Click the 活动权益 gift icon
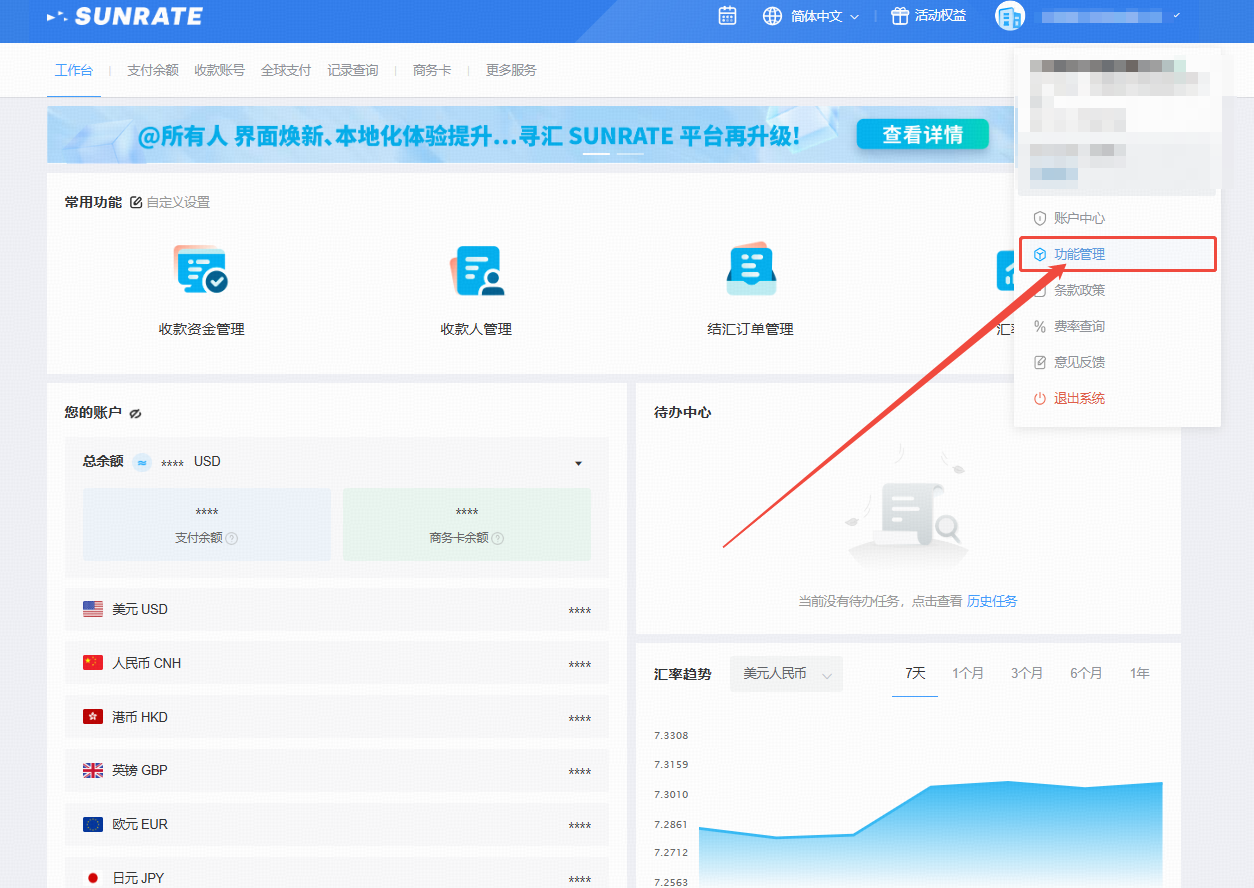The image size is (1254, 888). (900, 16)
